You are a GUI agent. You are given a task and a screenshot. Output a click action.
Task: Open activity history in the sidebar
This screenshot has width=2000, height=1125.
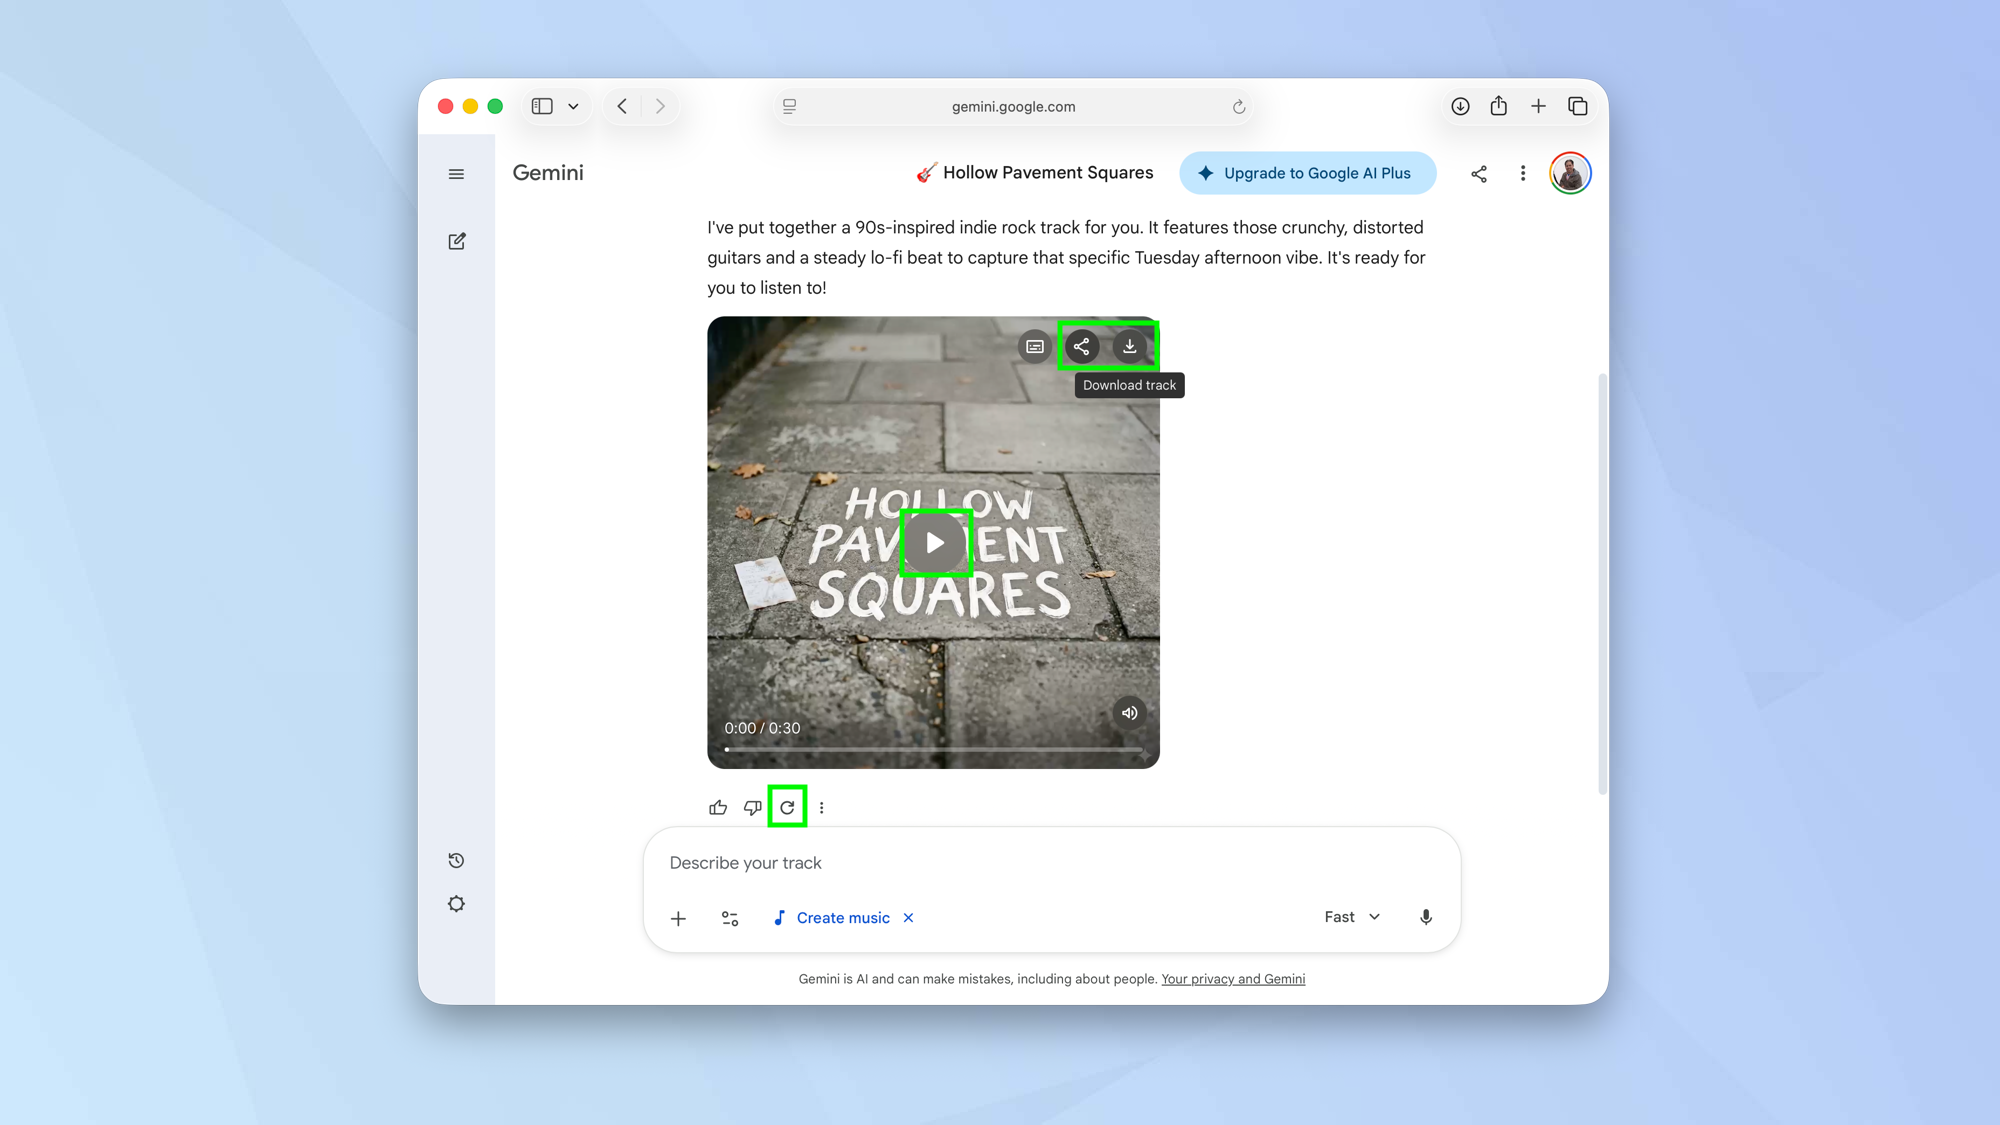[456, 860]
